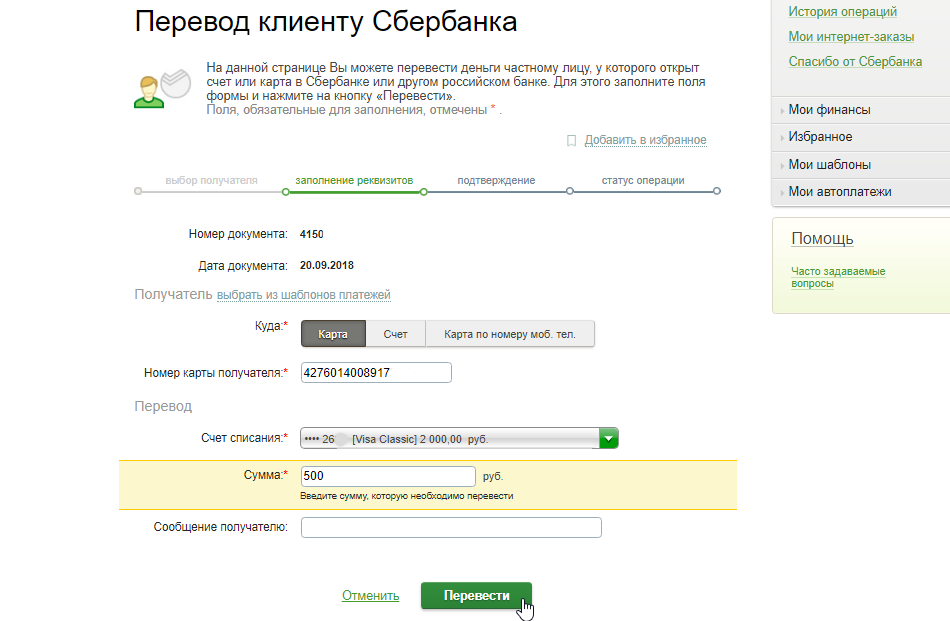Image resolution: width=950 pixels, height=621 pixels.
Task: Click the Введите сумму hint text
Action: [407, 496]
